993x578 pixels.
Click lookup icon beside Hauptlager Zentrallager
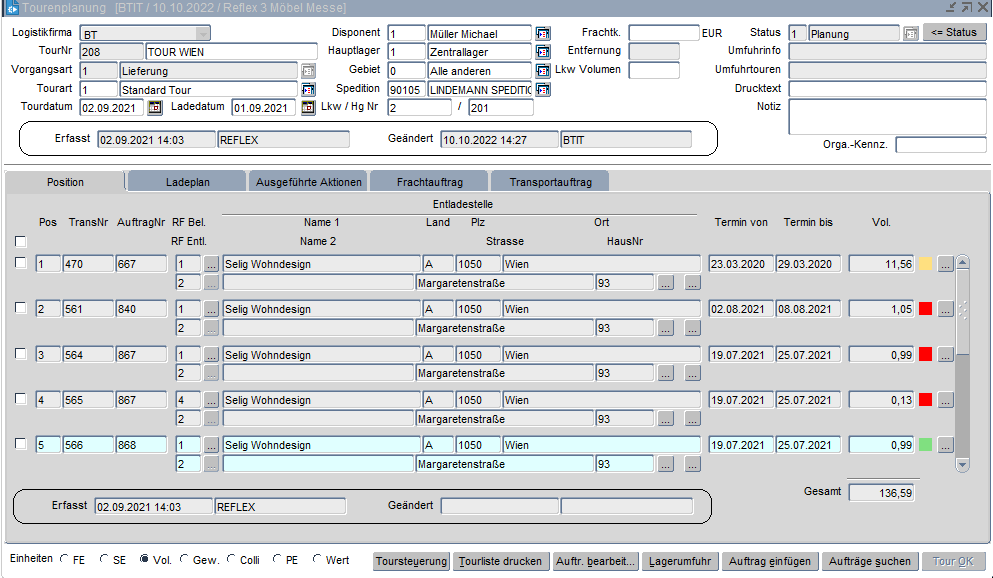click(543, 52)
